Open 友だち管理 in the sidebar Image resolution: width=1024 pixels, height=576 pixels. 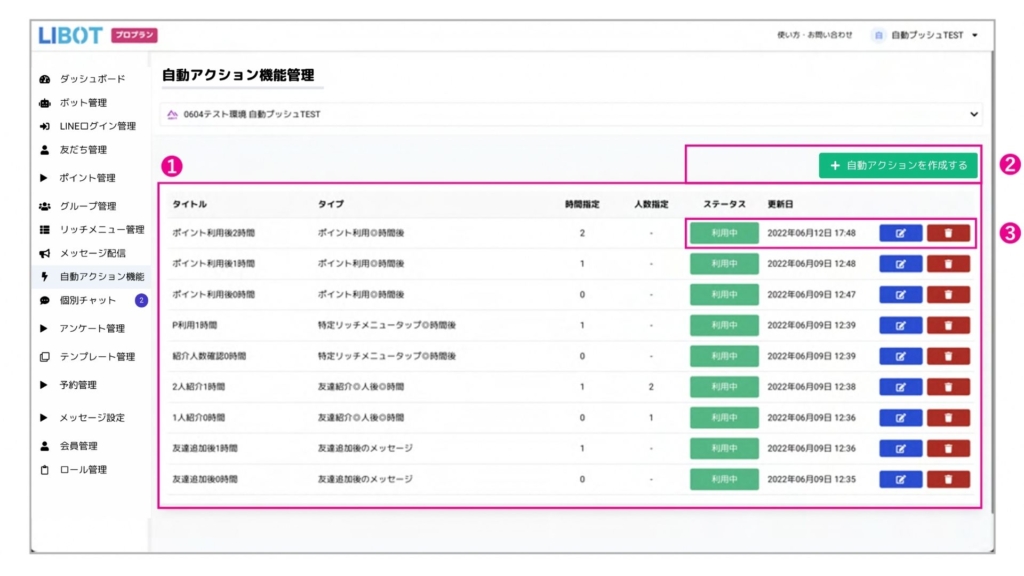pos(82,150)
